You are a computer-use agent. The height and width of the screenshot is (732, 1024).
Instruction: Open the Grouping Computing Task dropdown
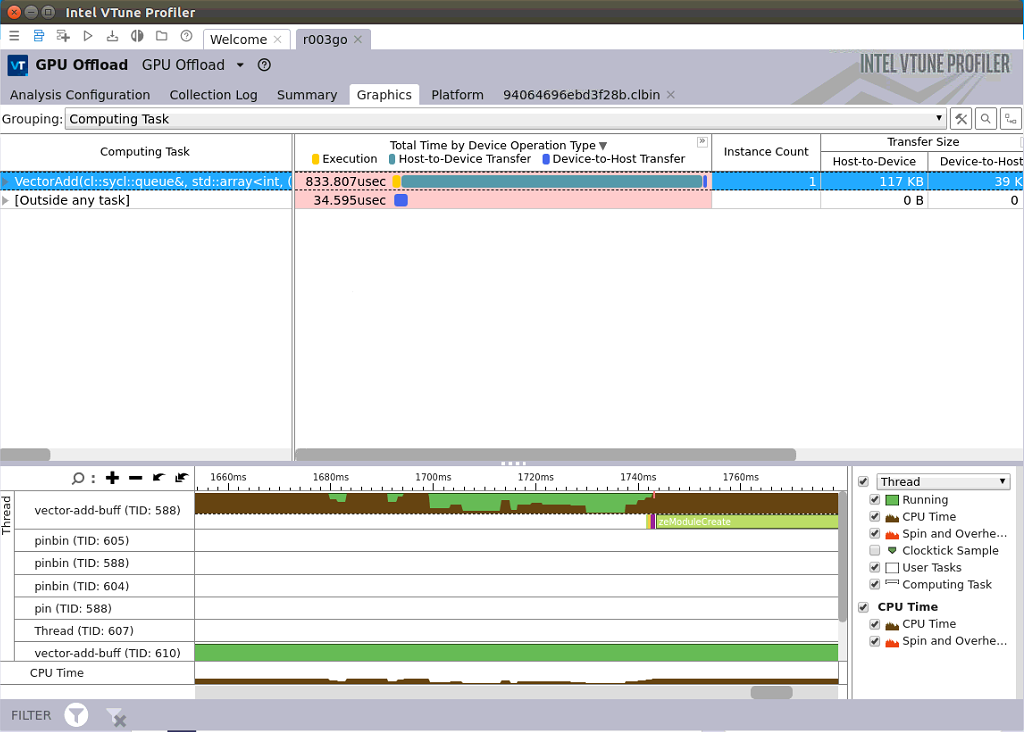tap(505, 119)
